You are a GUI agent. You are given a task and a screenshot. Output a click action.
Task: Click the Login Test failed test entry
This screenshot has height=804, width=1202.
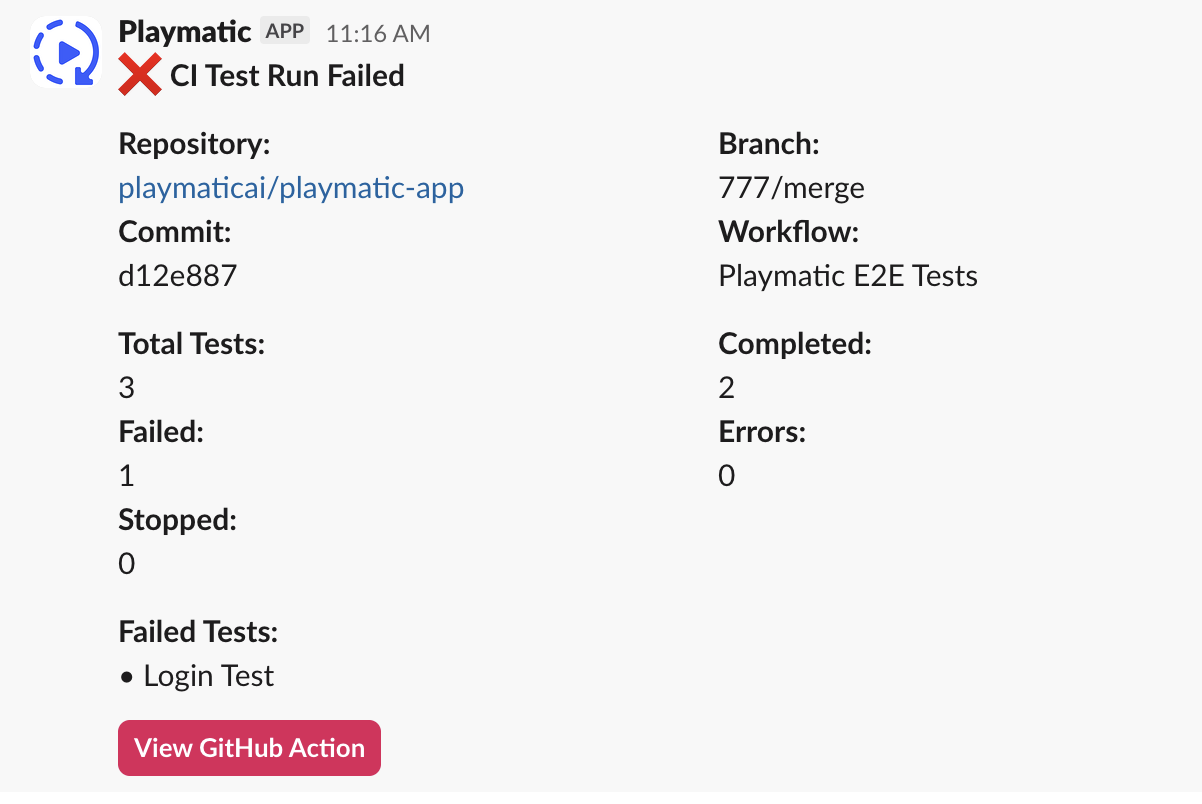(208, 676)
